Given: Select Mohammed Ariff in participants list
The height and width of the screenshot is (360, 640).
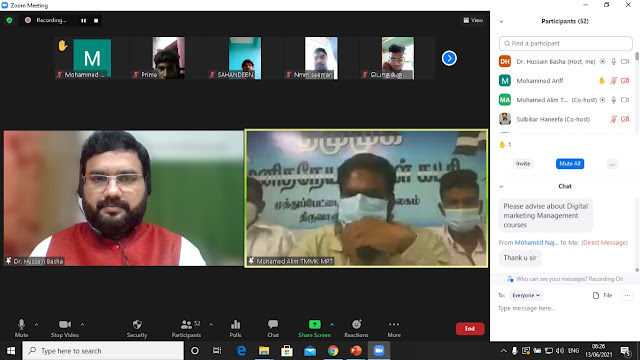Looking at the screenshot, I should [x=564, y=81].
